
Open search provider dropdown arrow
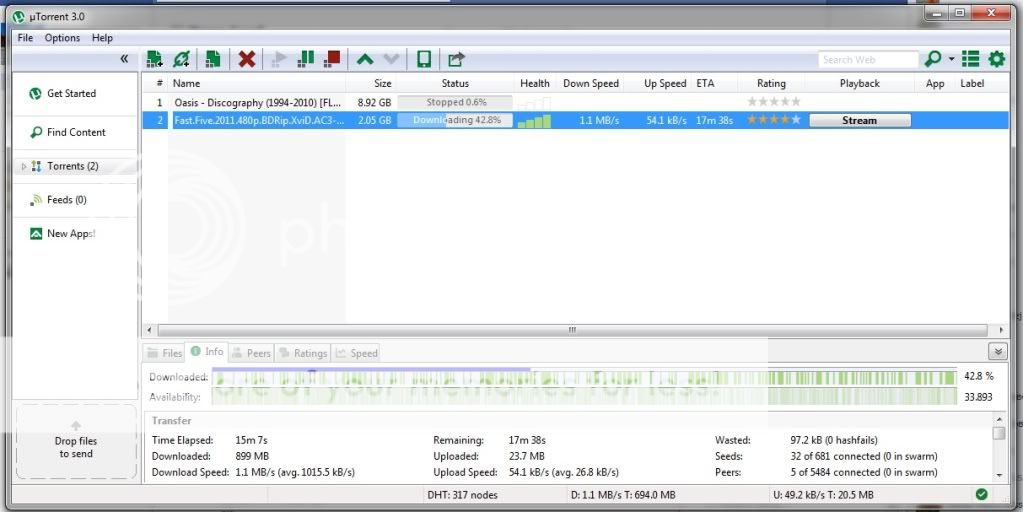(x=951, y=60)
